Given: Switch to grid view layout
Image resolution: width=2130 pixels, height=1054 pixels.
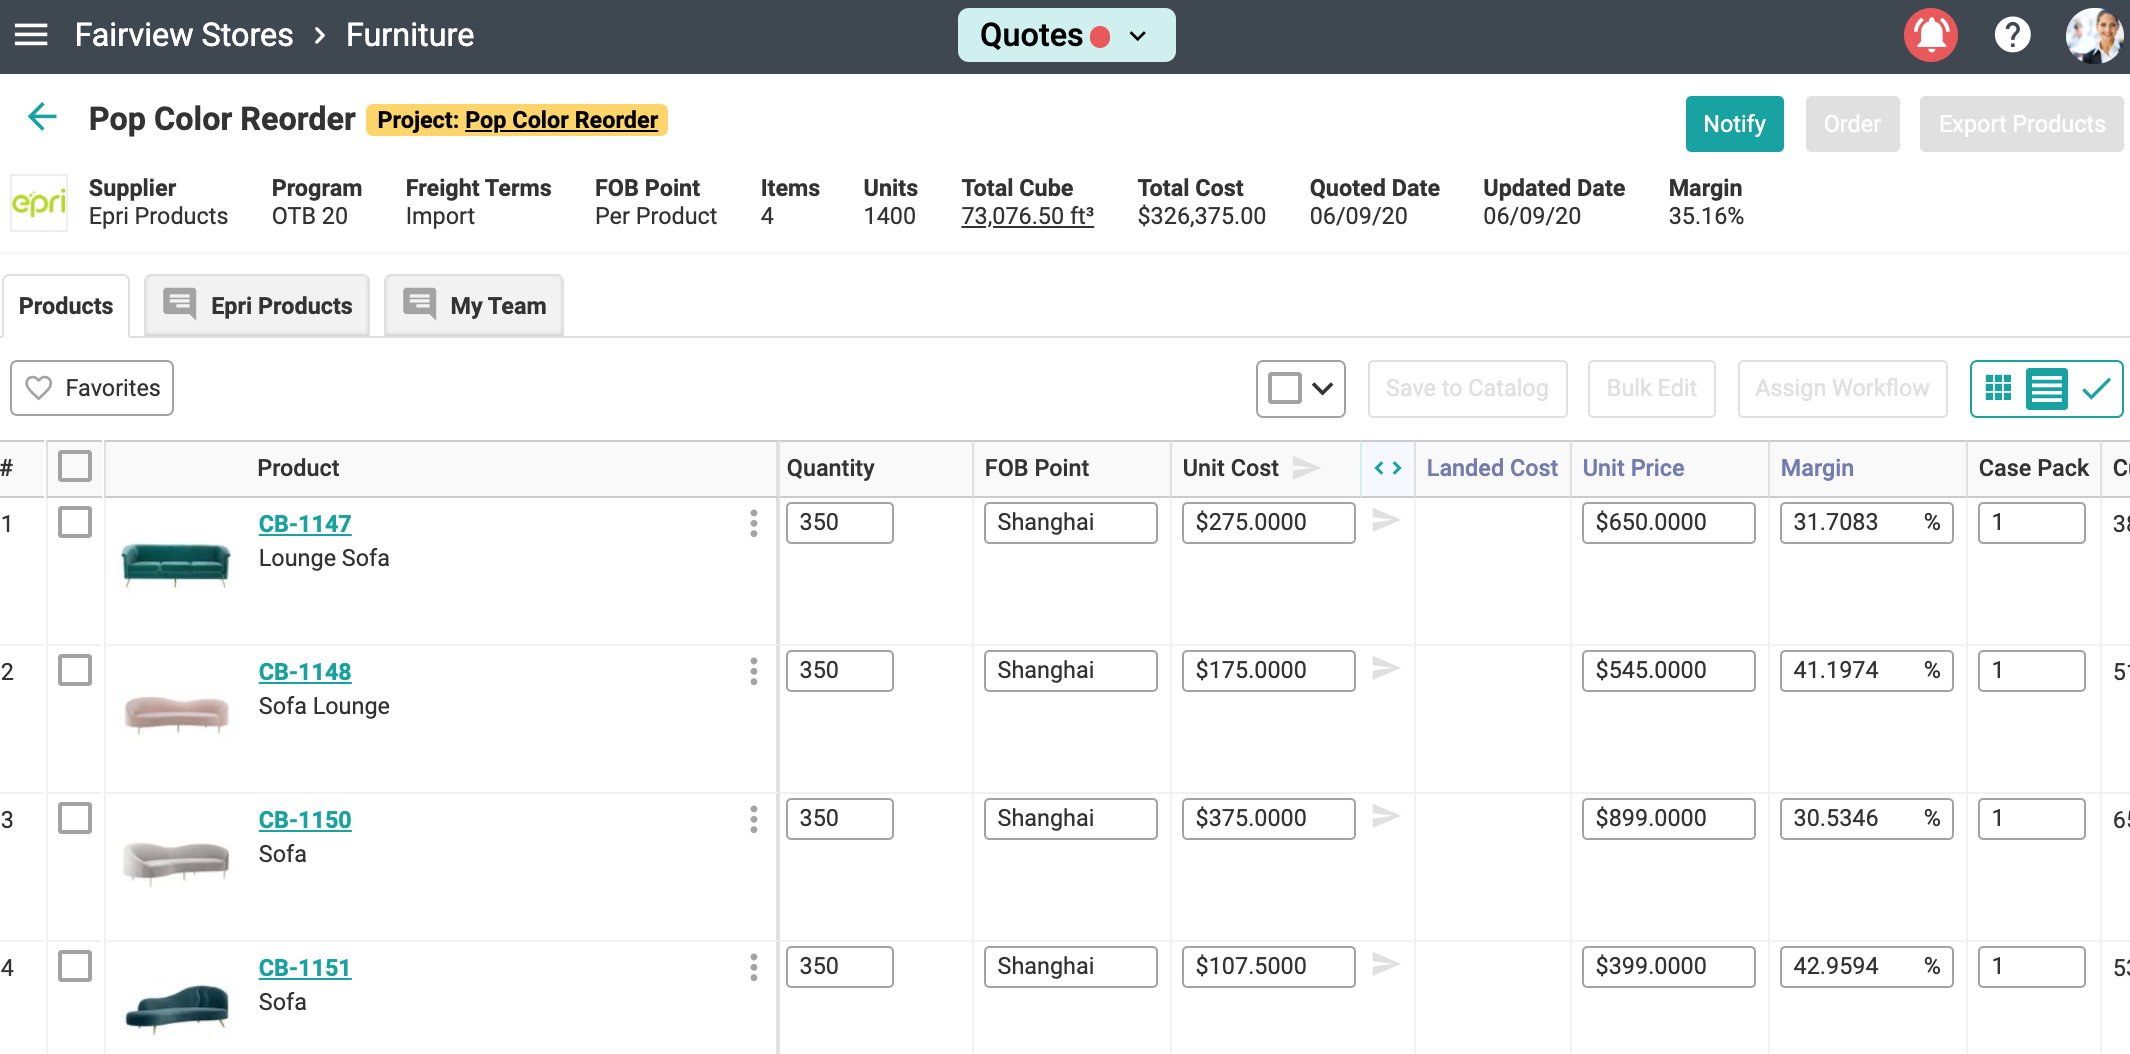Looking at the screenshot, I should click(x=1998, y=388).
